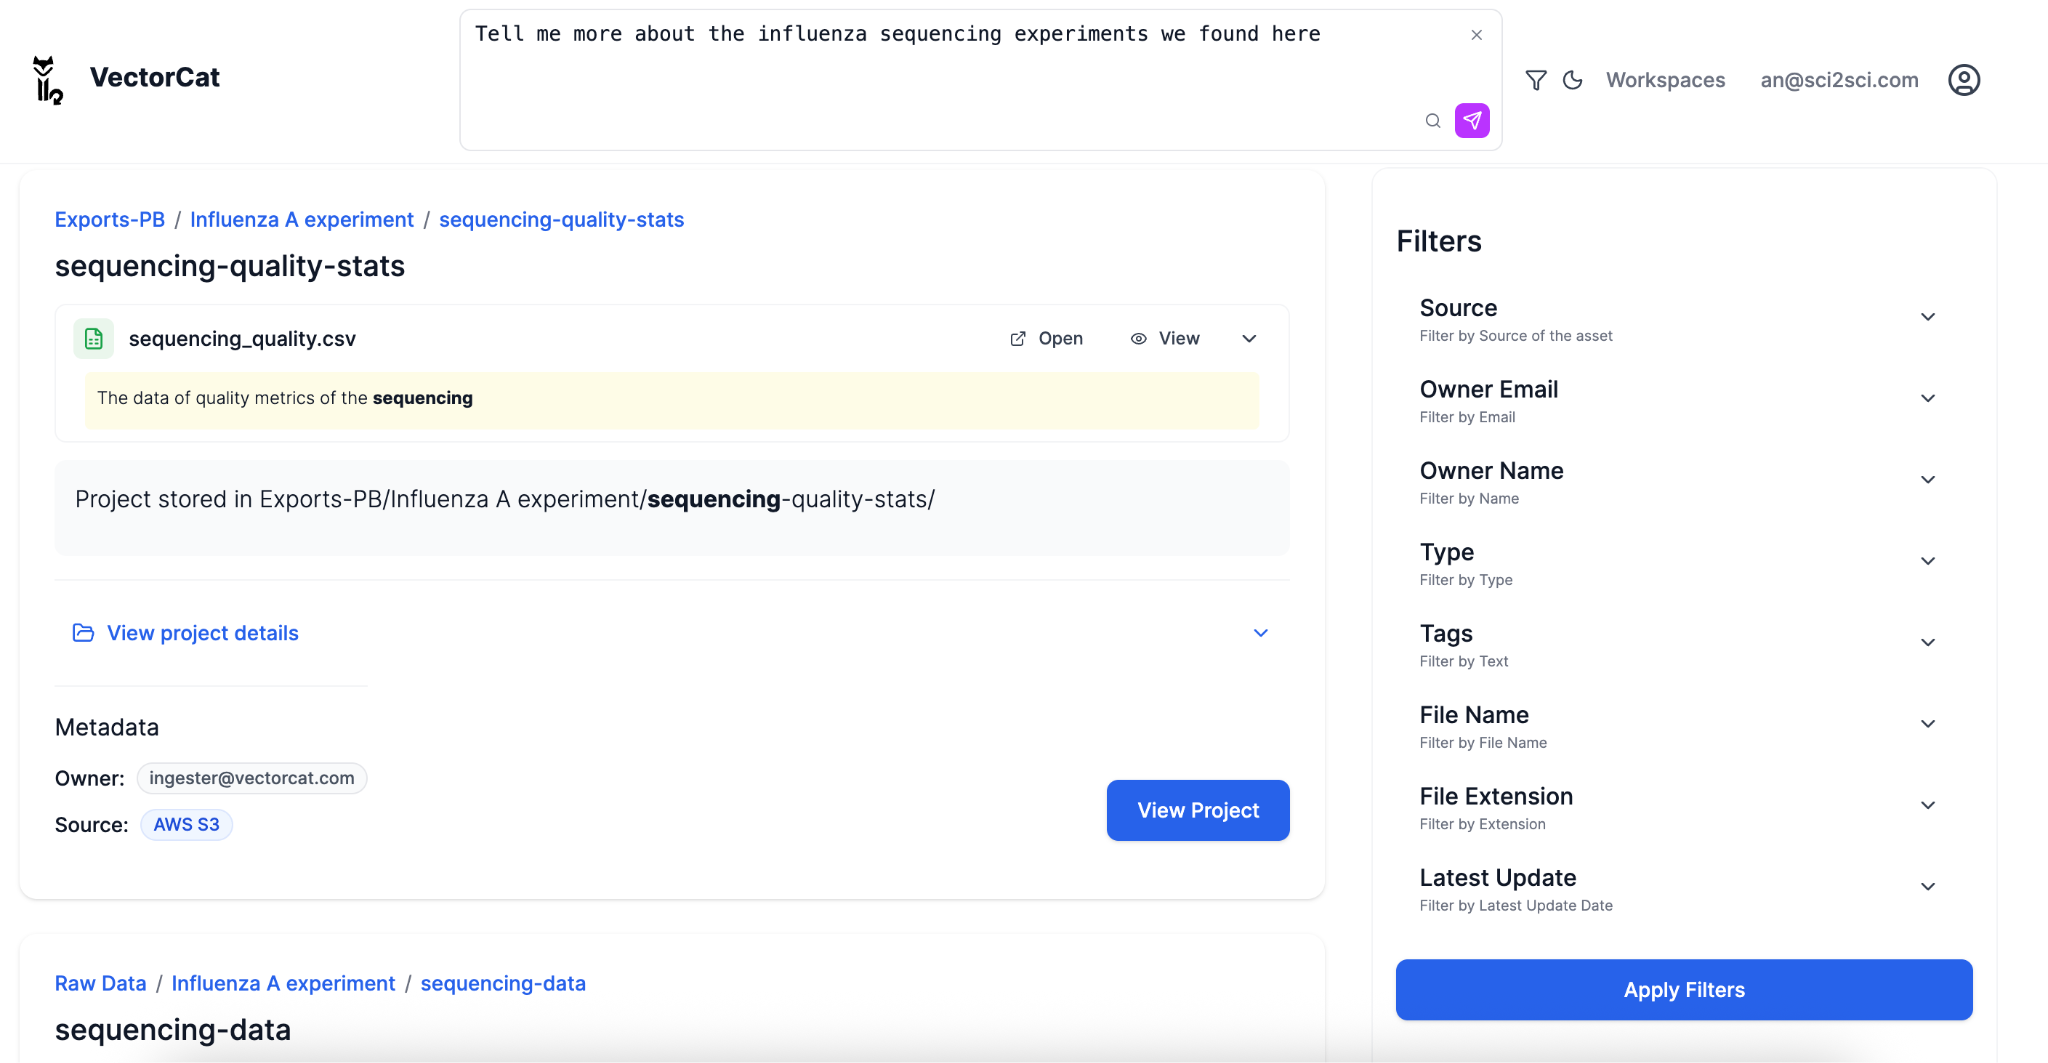Click the VectorCat logo icon
This screenshot has height=1063, width=2048.
coord(47,80)
